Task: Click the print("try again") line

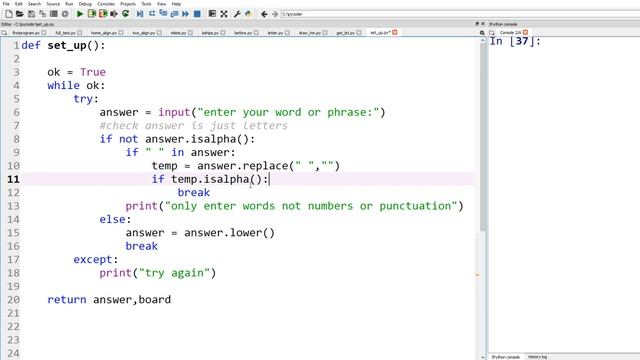Action: [x=158, y=273]
